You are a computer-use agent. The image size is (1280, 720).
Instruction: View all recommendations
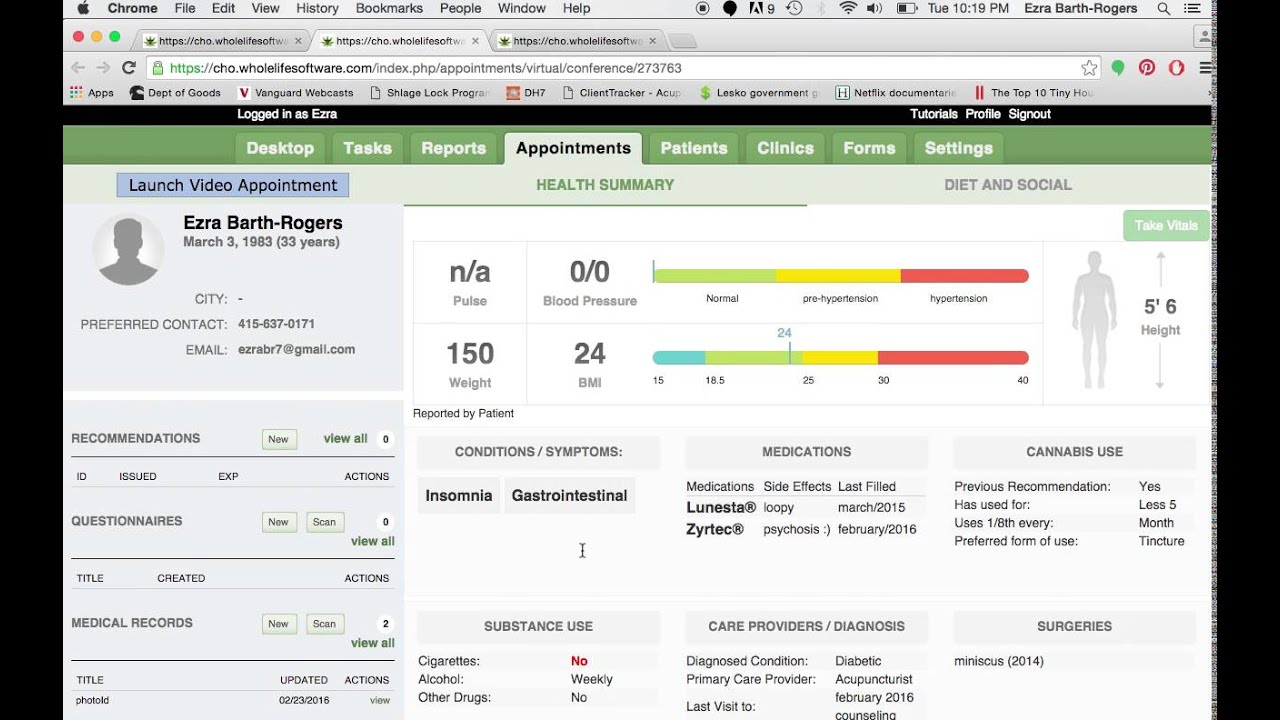coord(345,438)
